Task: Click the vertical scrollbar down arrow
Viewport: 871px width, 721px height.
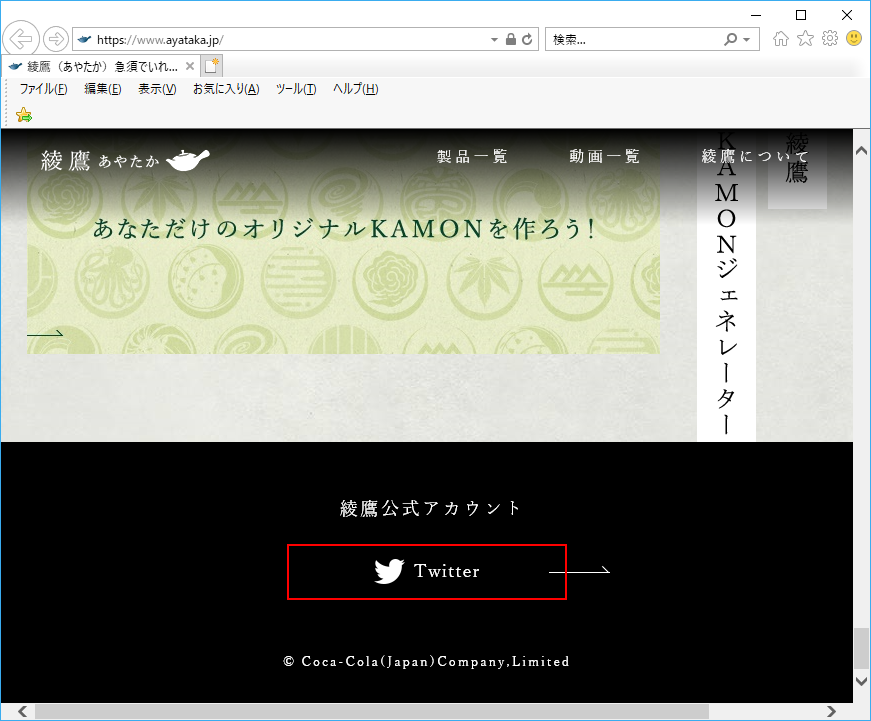Action: click(x=862, y=681)
